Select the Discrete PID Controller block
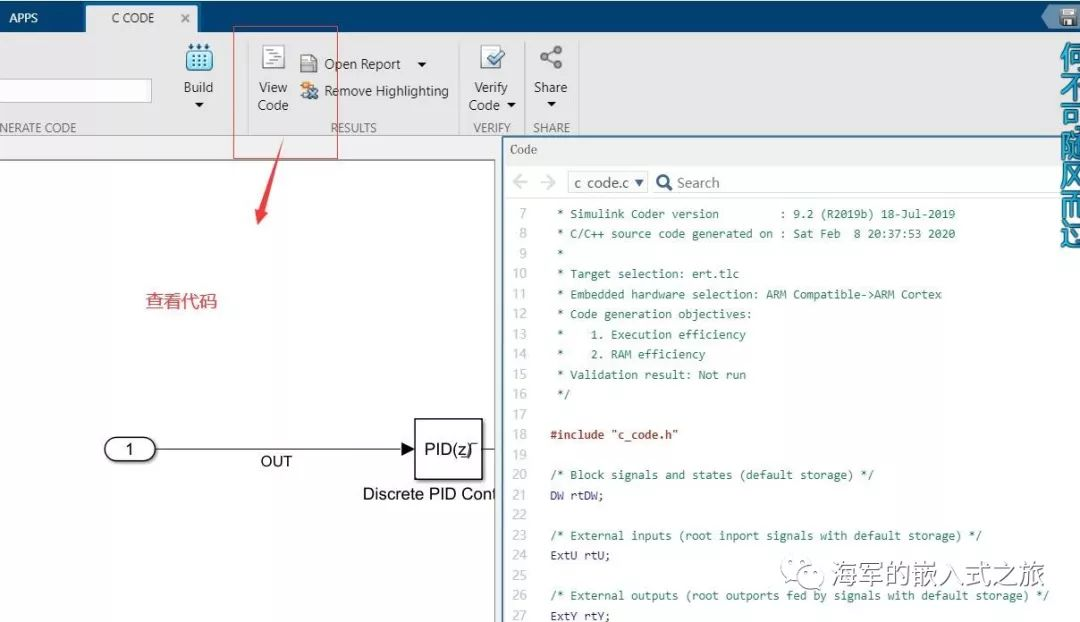 click(x=449, y=450)
